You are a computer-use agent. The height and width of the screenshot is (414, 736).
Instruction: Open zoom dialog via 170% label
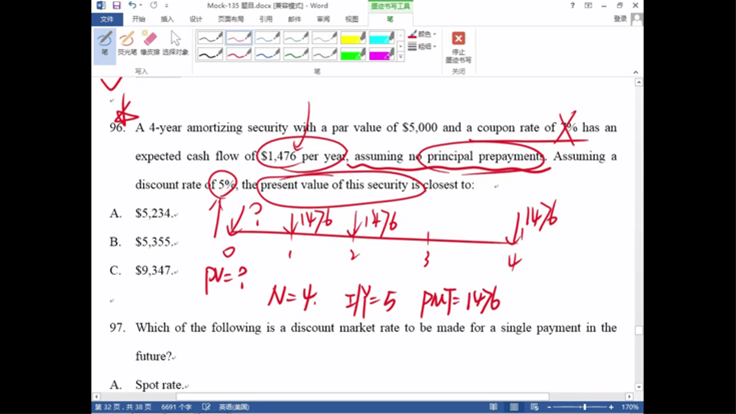coord(630,407)
